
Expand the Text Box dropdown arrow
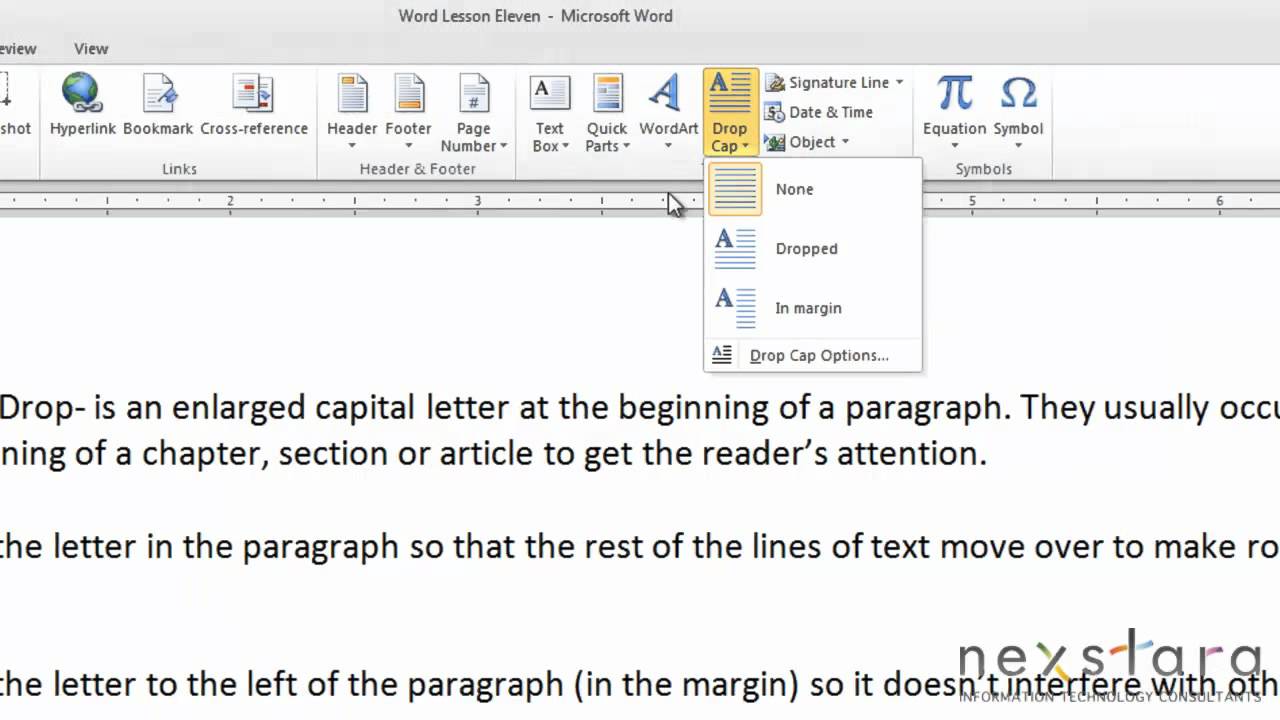(x=565, y=146)
